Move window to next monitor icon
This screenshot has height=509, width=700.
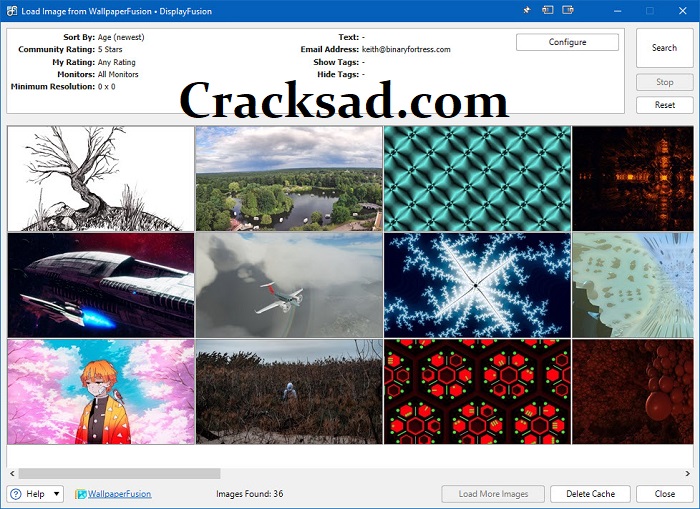568,10
